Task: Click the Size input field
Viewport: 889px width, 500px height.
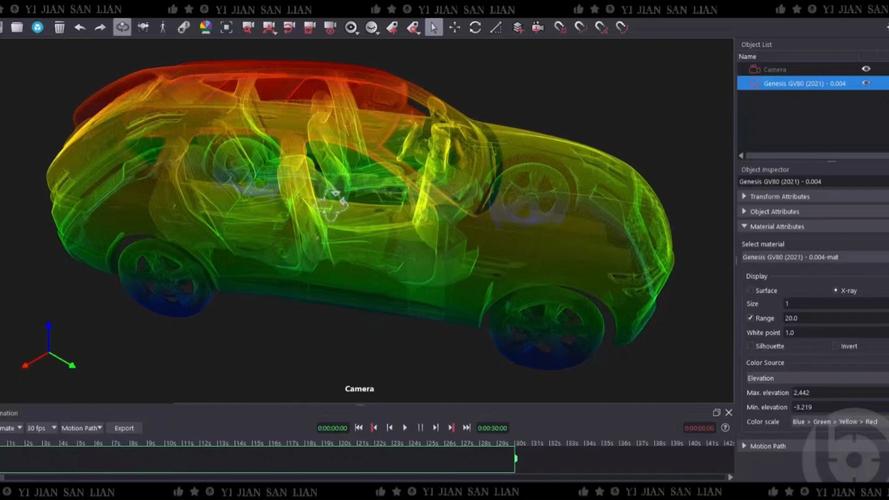Action: coord(836,304)
